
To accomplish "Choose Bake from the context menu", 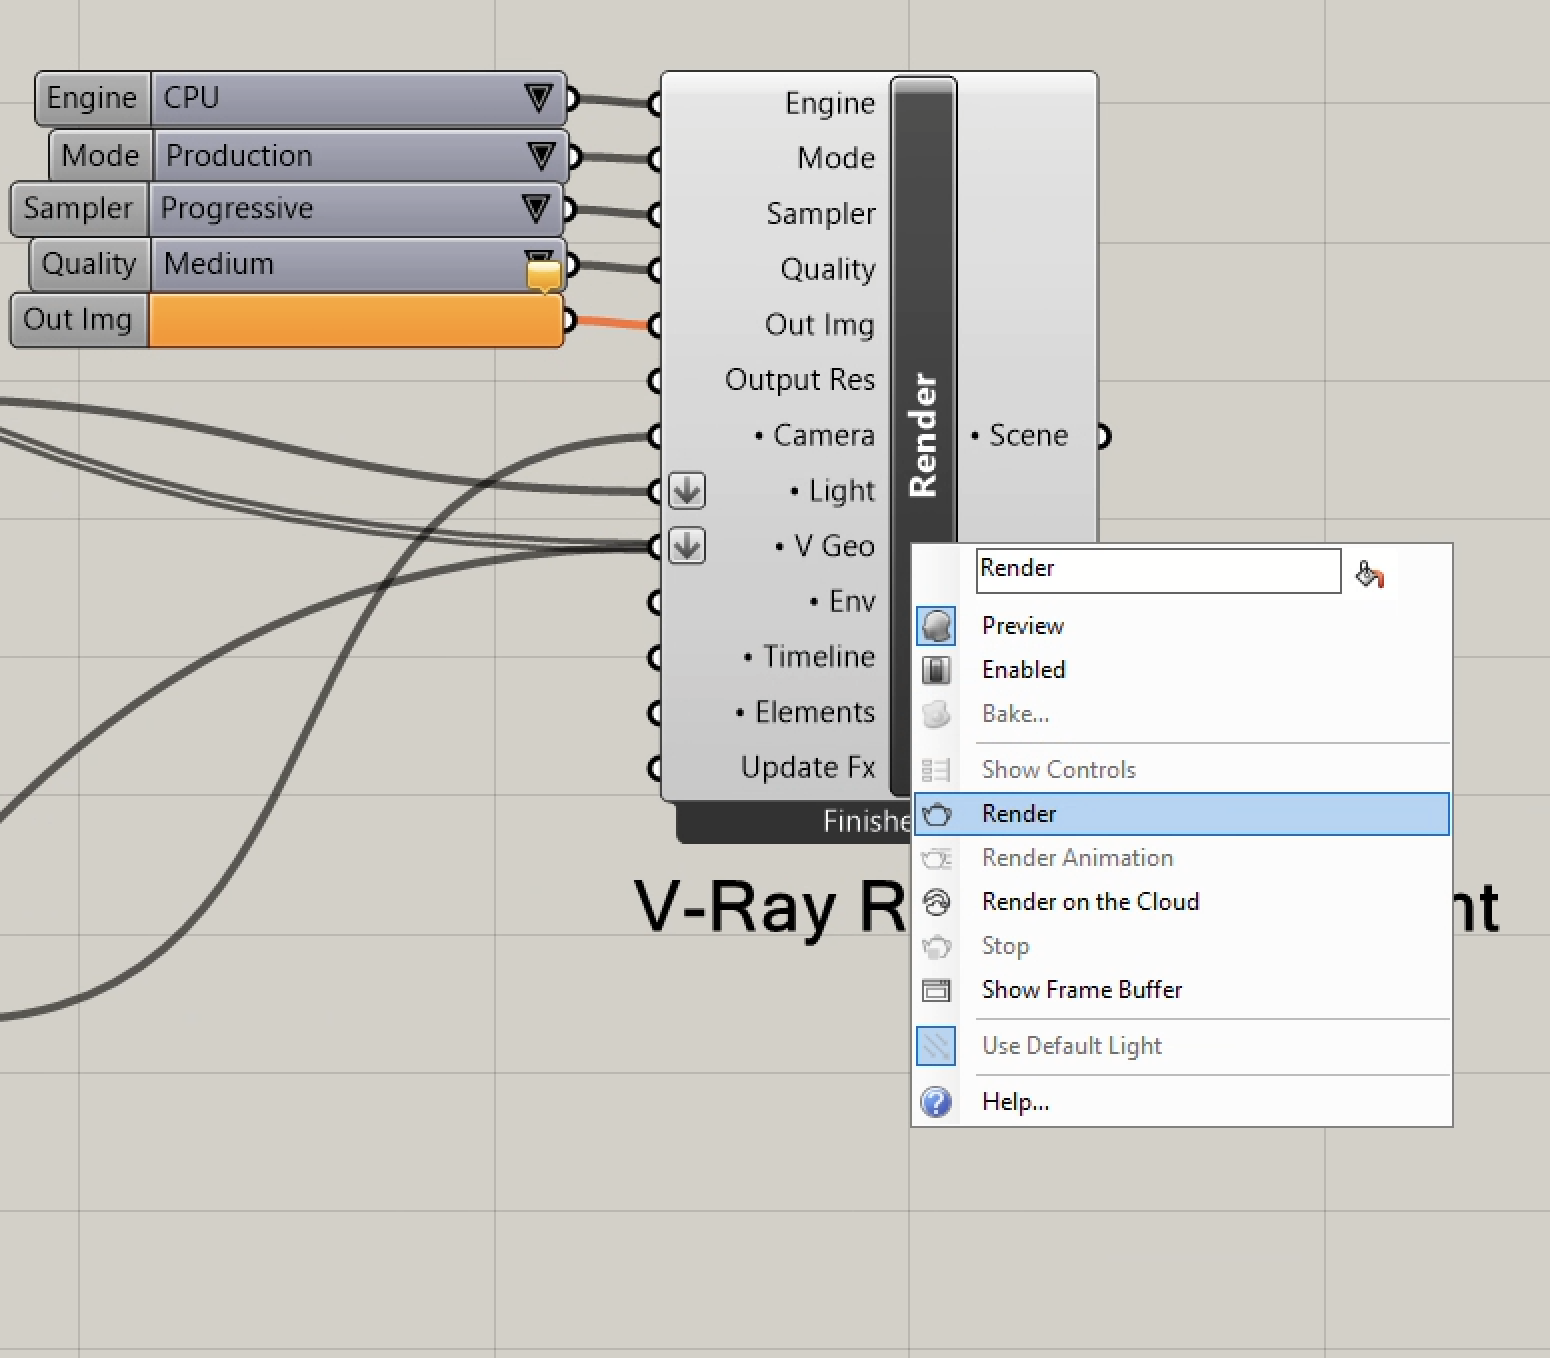I will click(1182, 714).
